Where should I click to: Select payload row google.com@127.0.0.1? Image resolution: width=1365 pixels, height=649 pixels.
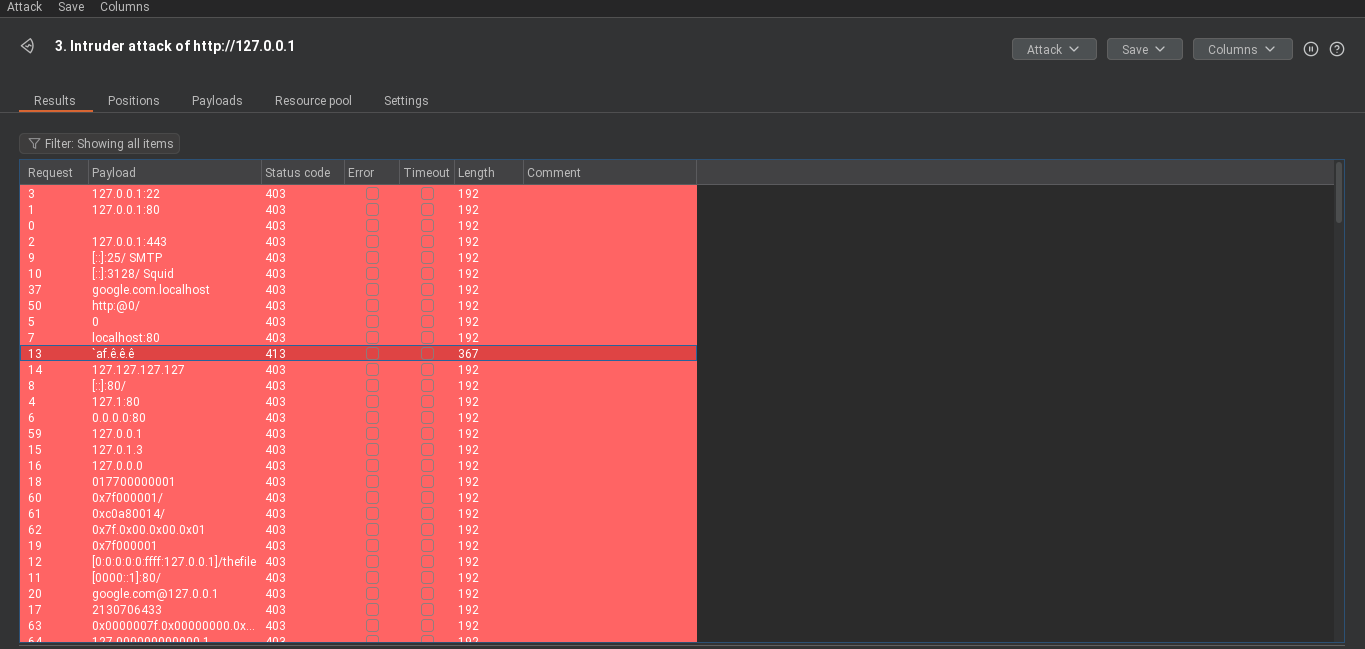click(358, 594)
